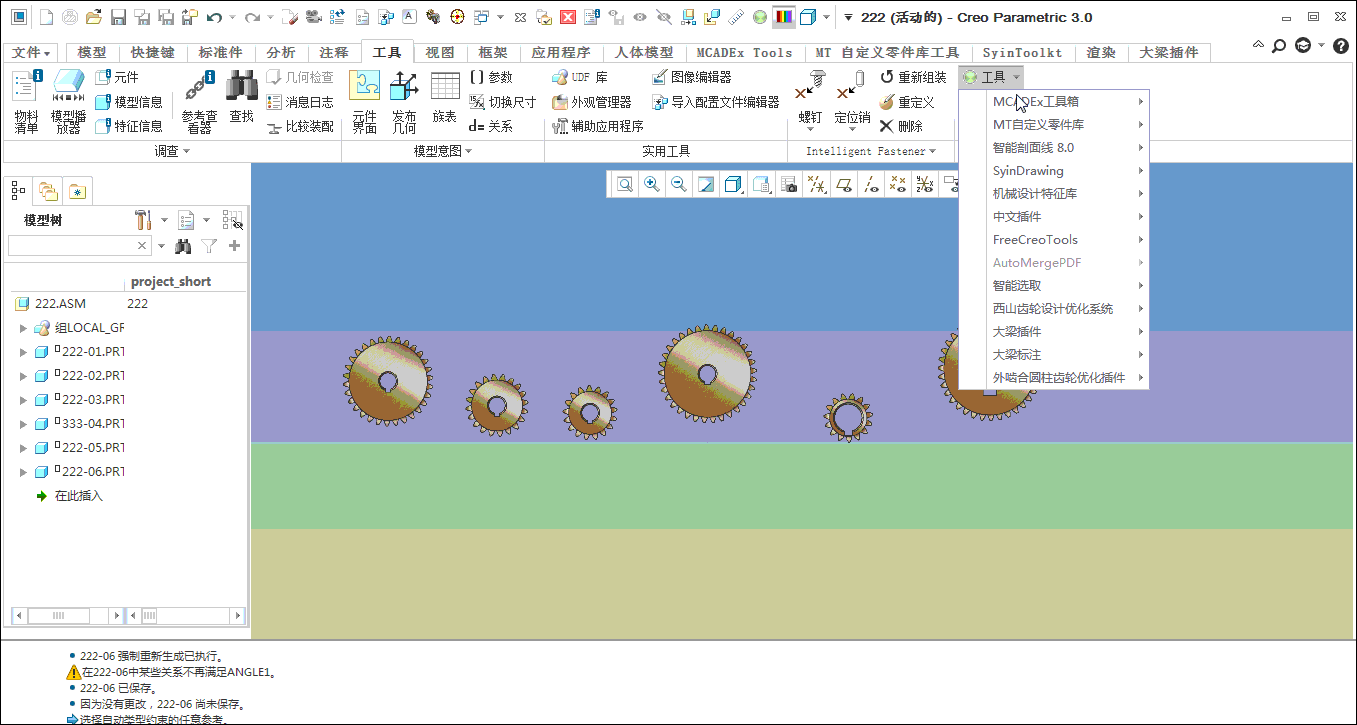
Task: Click Refit zoom icon in graphics toolbar
Action: 625,184
